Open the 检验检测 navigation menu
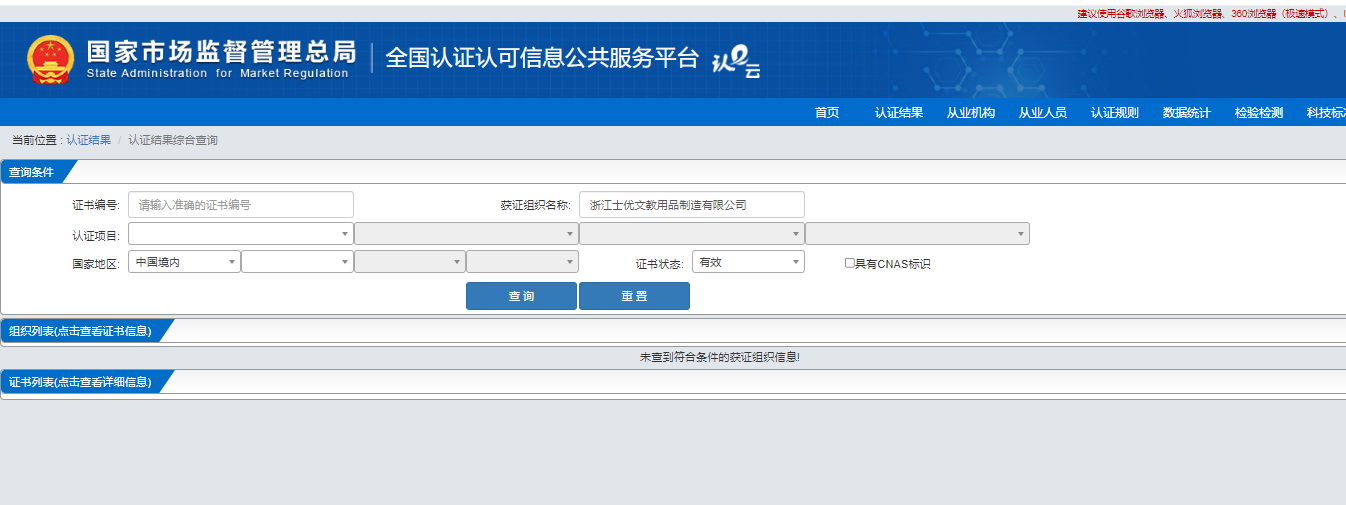 click(1259, 113)
